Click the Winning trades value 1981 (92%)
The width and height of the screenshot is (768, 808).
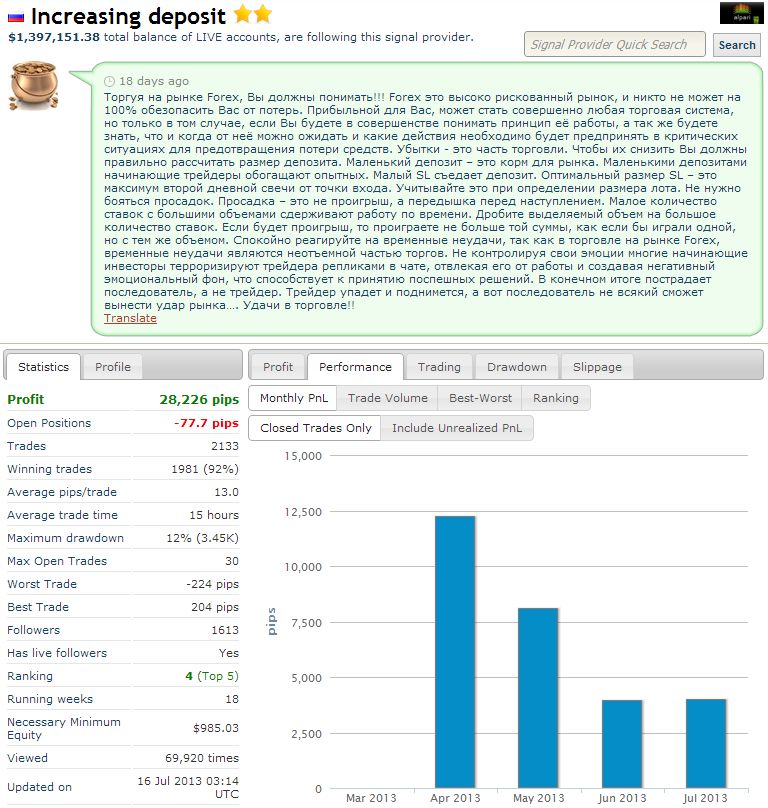(x=205, y=469)
